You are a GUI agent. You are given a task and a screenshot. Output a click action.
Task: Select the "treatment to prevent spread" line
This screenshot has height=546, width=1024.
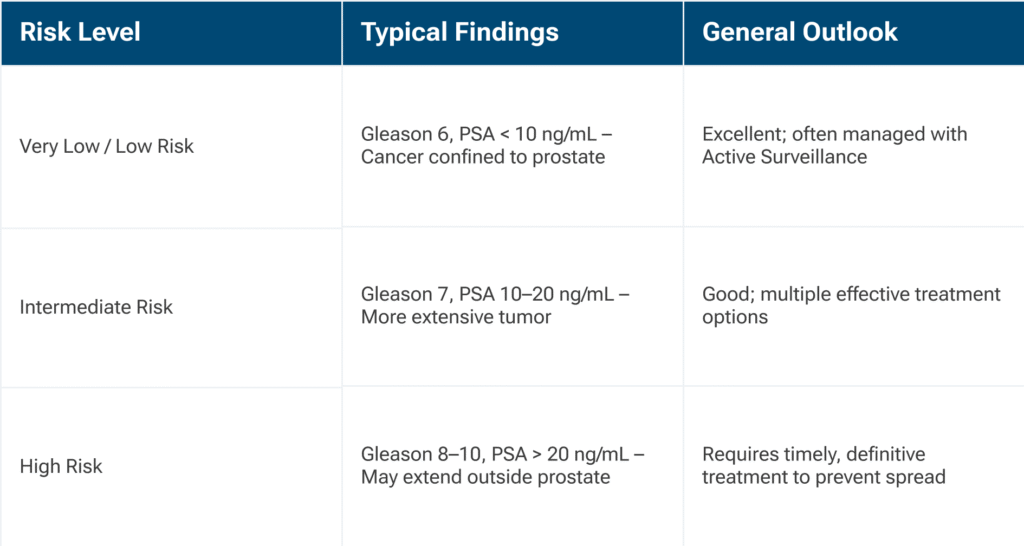pos(824,477)
